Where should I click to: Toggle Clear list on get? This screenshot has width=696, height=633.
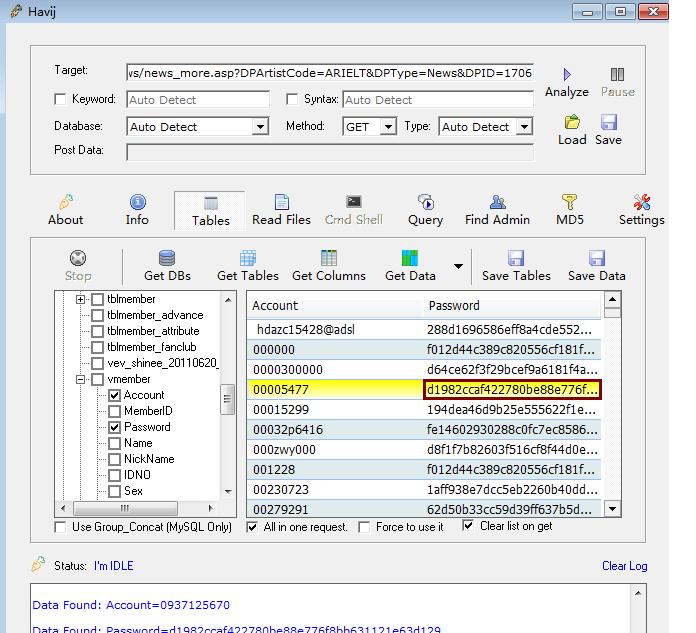468,526
